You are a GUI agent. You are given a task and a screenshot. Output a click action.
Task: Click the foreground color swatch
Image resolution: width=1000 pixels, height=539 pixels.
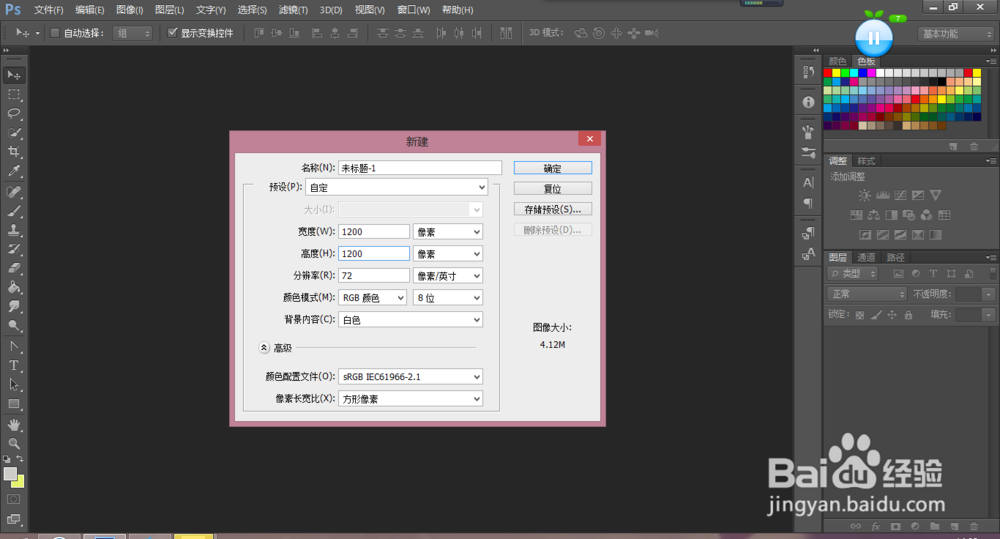pos(10,474)
